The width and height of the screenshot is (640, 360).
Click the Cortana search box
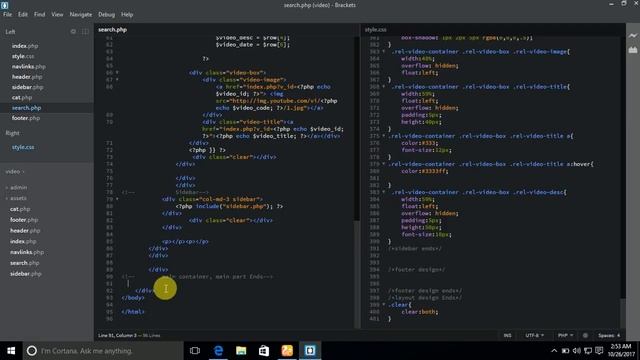(x=103, y=351)
